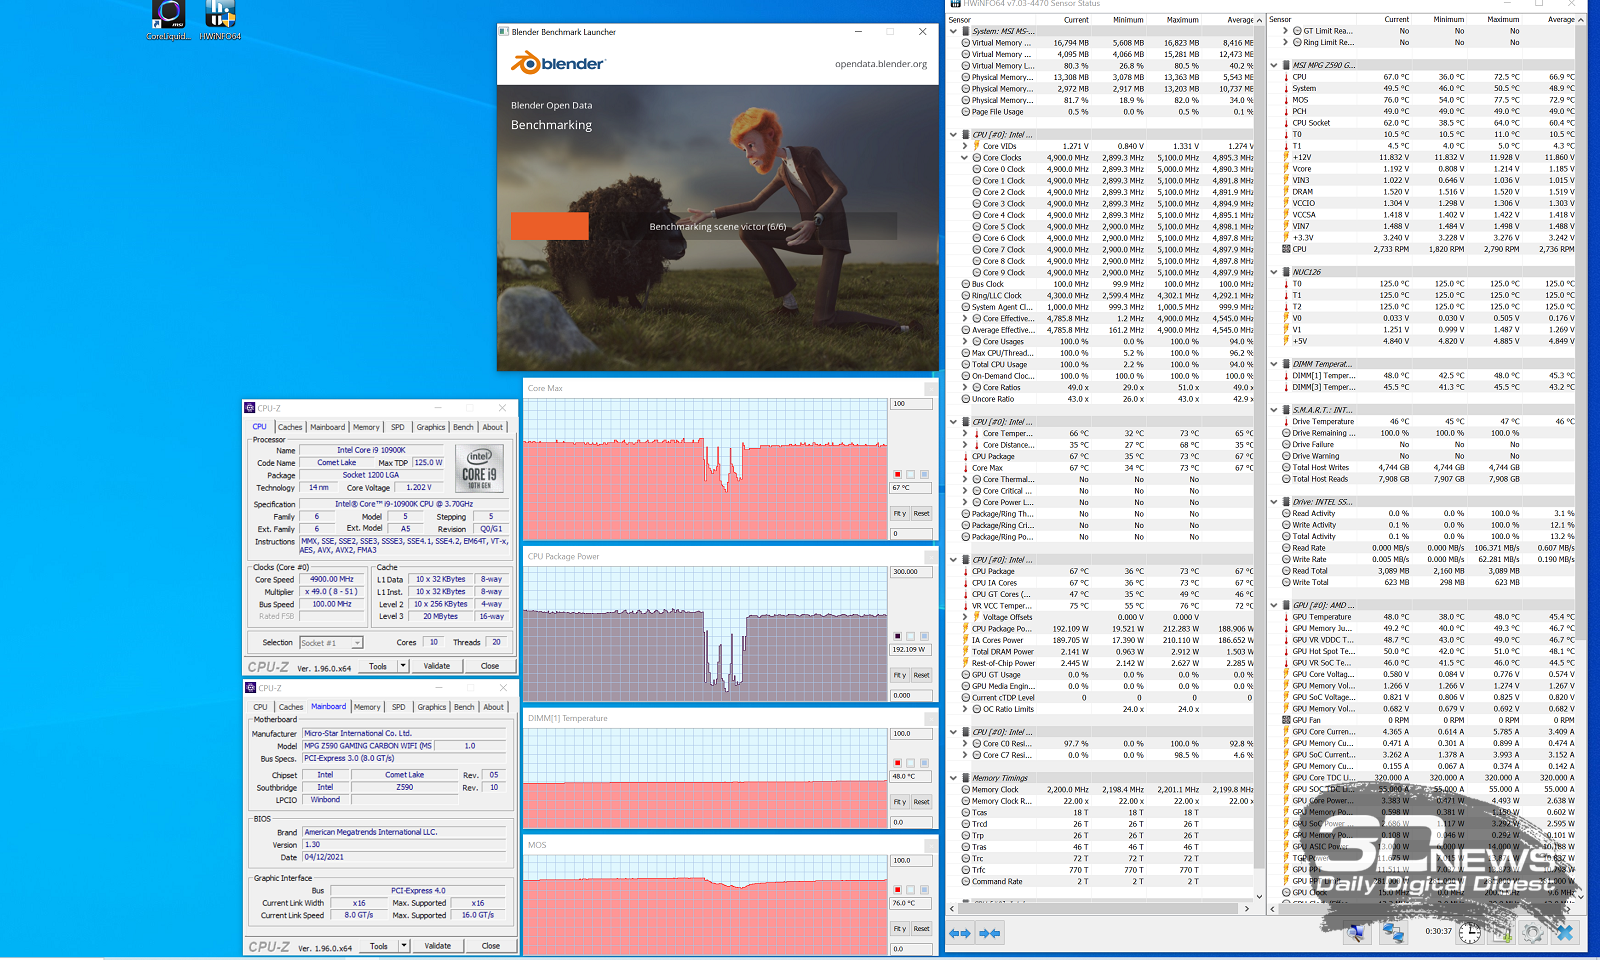Viewport: 1600px width, 960px height.
Task: Click CPU Package Power lightning icon
Action: (966, 629)
